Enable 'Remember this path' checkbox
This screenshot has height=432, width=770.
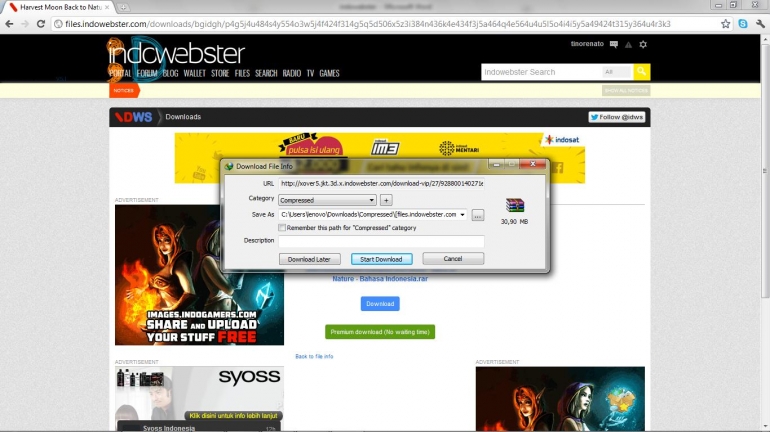(x=283, y=228)
